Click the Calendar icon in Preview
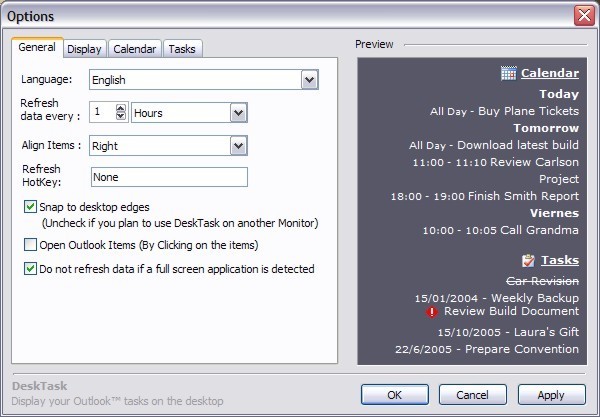 tap(509, 73)
